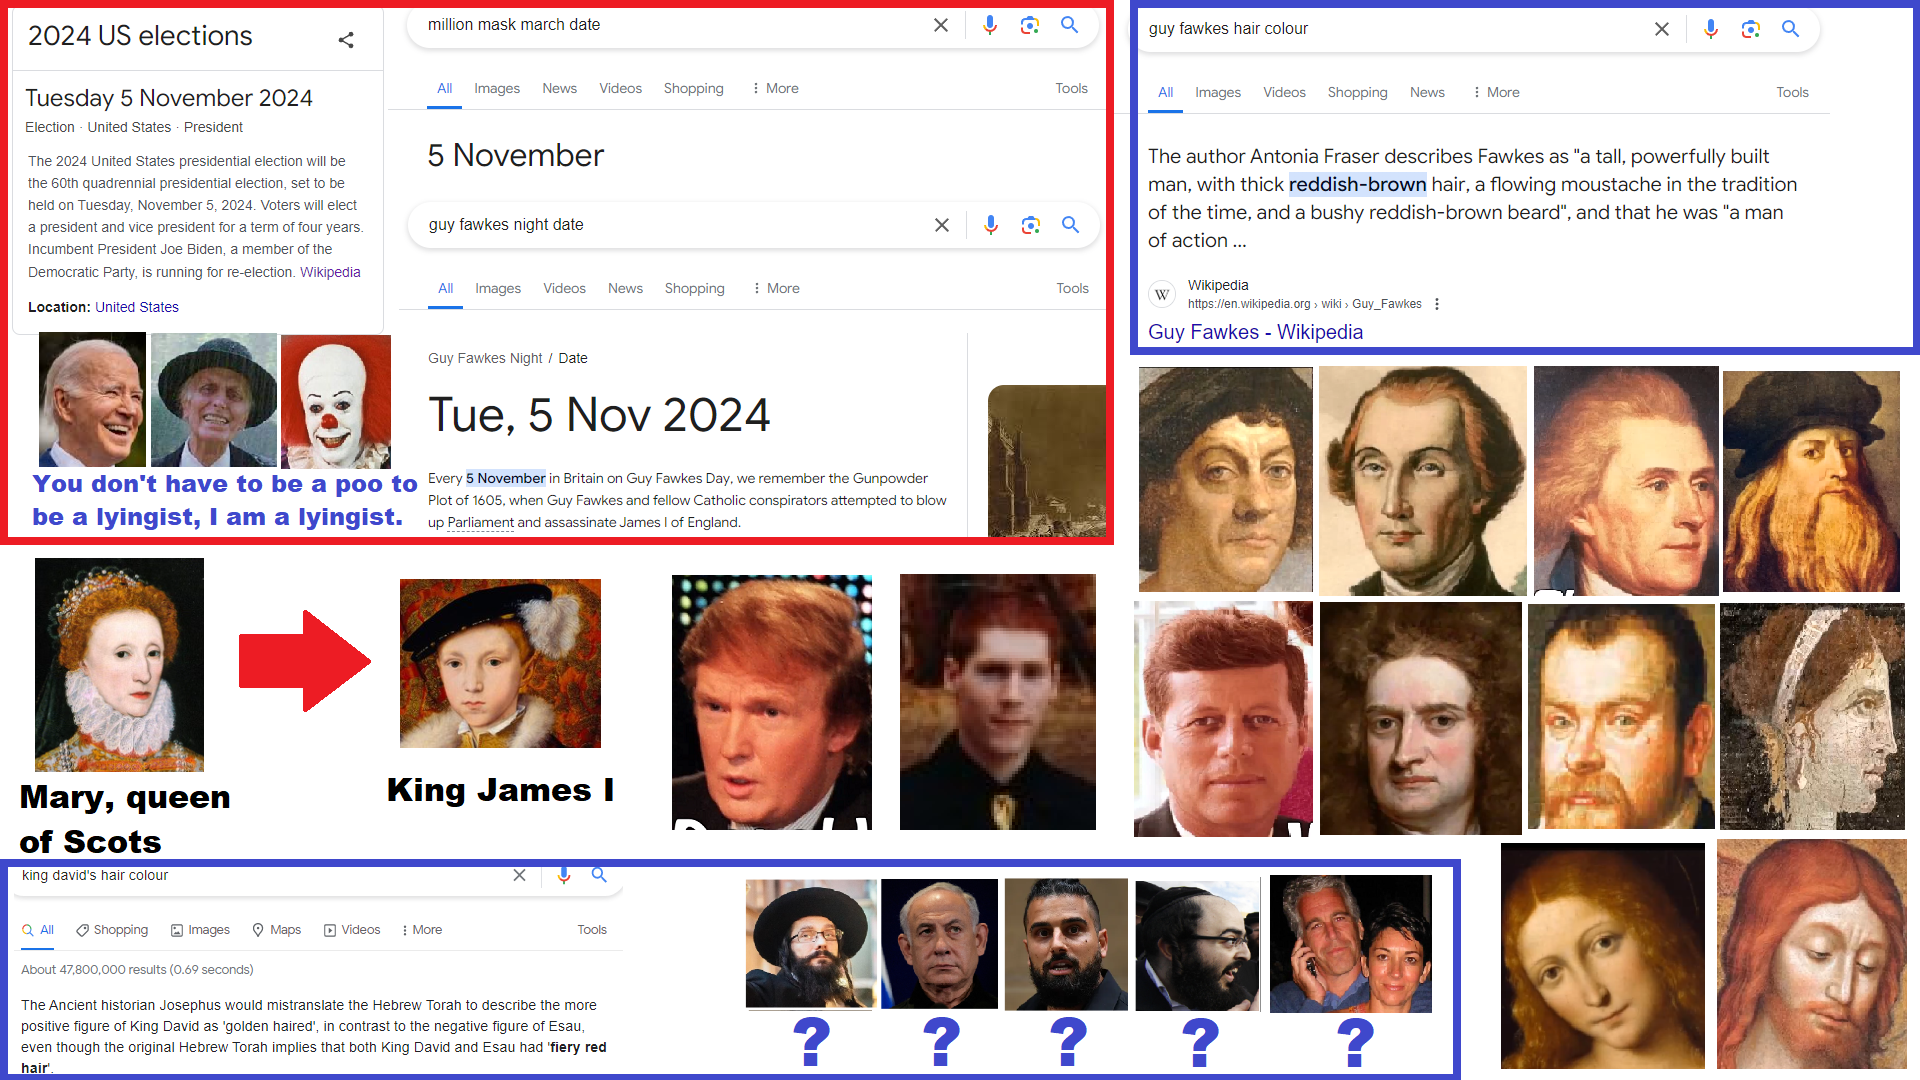Clear the "million mask march date" query
This screenshot has width=1920, height=1080.
940,25
